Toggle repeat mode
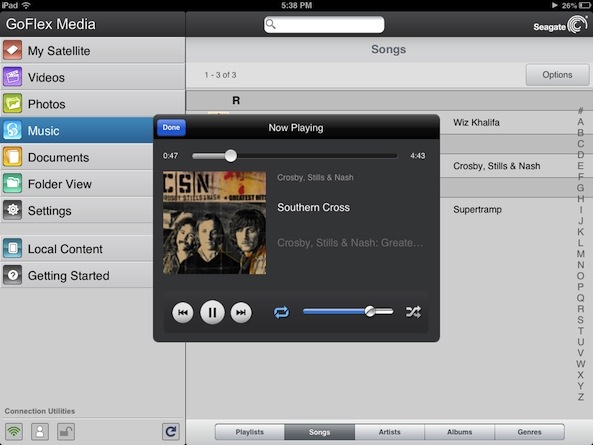This screenshot has height=445, width=593. pos(281,312)
